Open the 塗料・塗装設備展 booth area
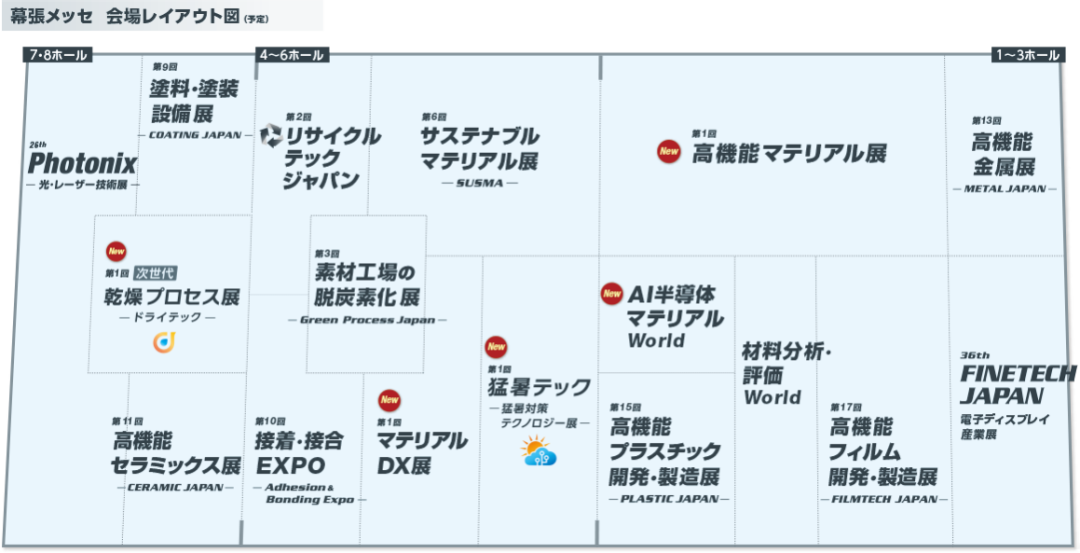 tap(194, 101)
